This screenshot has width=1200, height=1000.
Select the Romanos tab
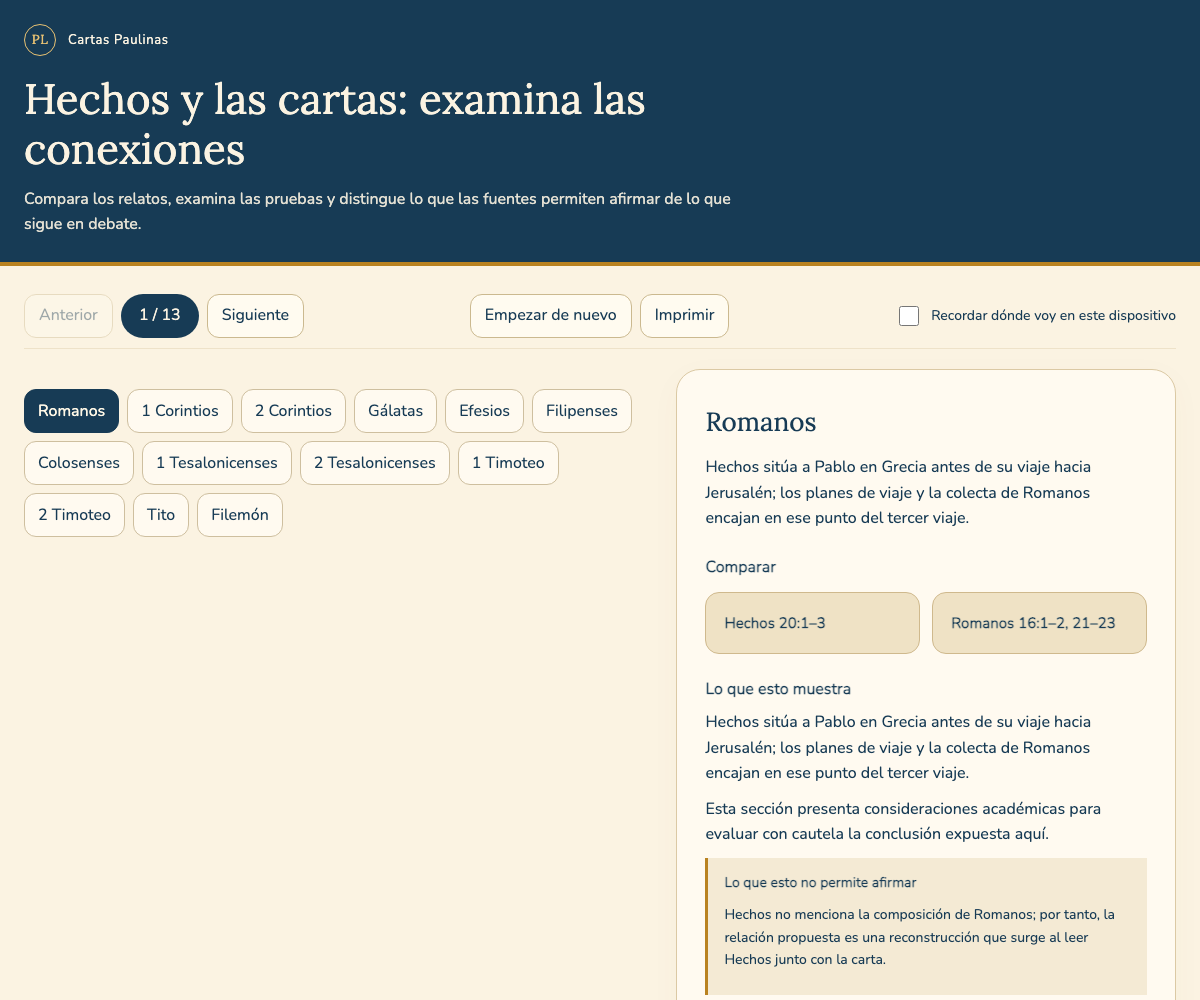(x=72, y=411)
